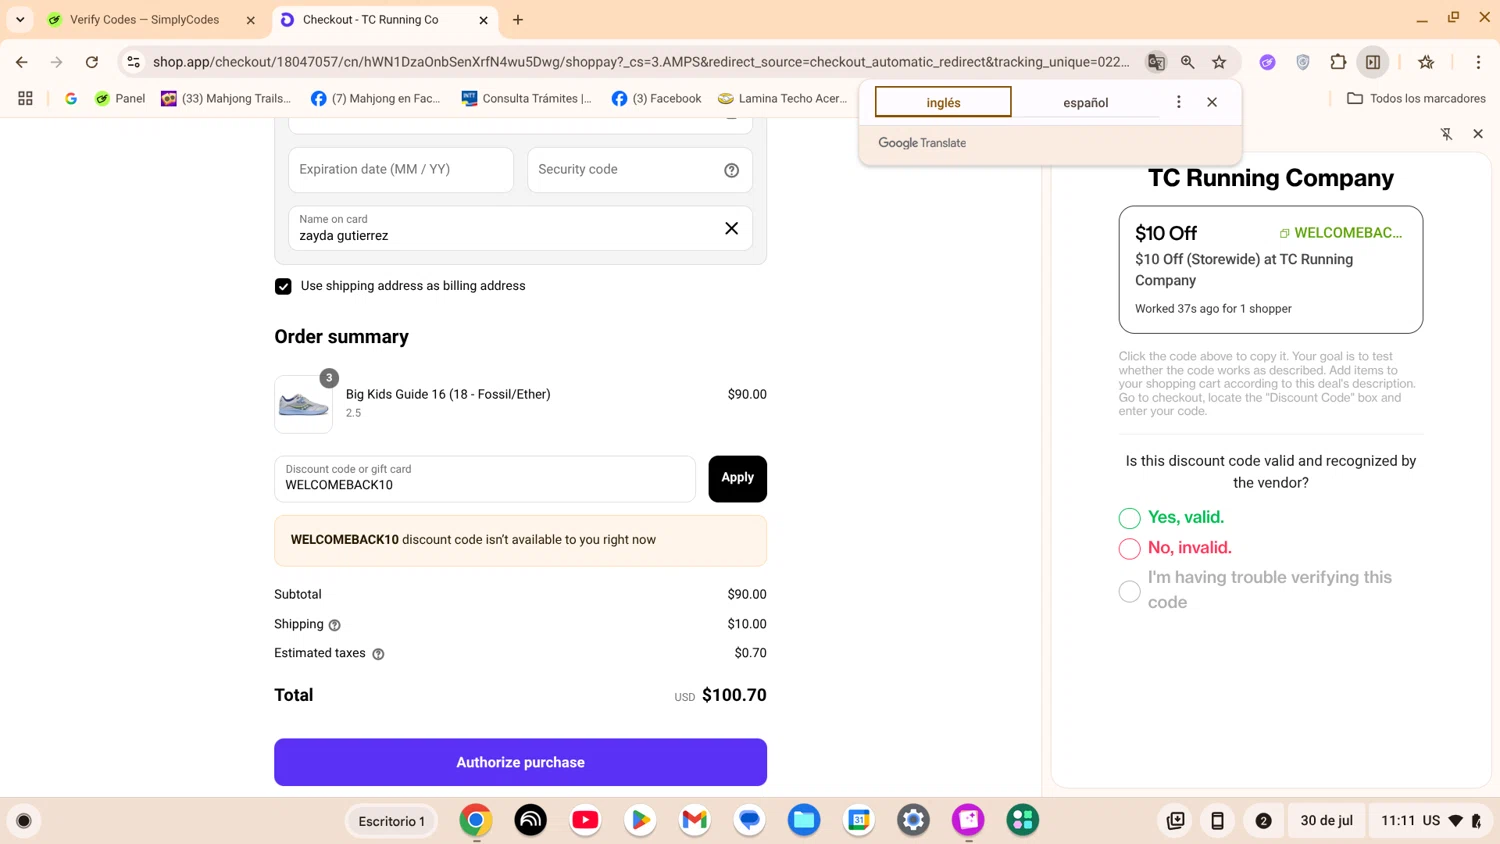Click the security code help icon

pyautogui.click(x=732, y=170)
